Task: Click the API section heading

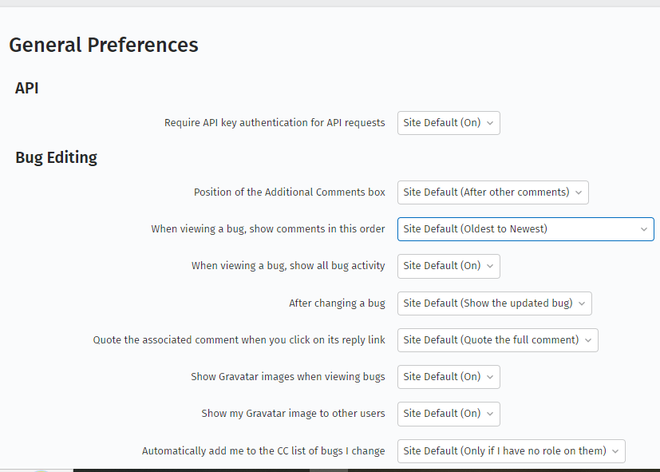Action: (x=27, y=89)
